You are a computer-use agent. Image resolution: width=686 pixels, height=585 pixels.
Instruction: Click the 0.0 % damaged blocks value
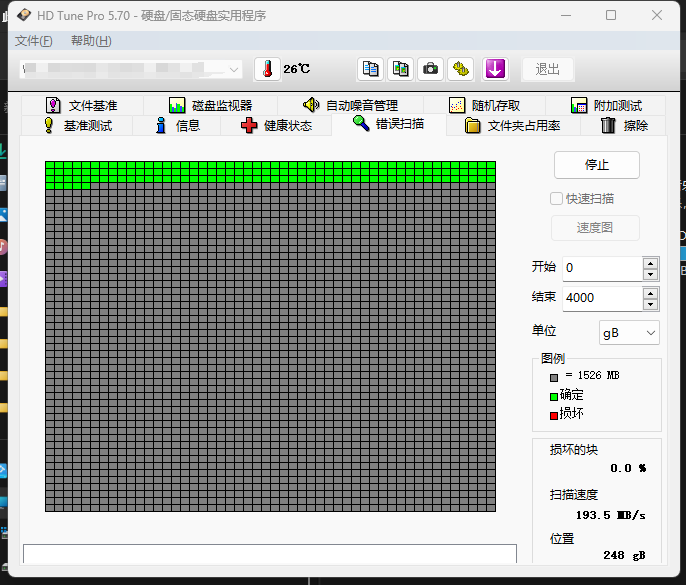point(628,468)
